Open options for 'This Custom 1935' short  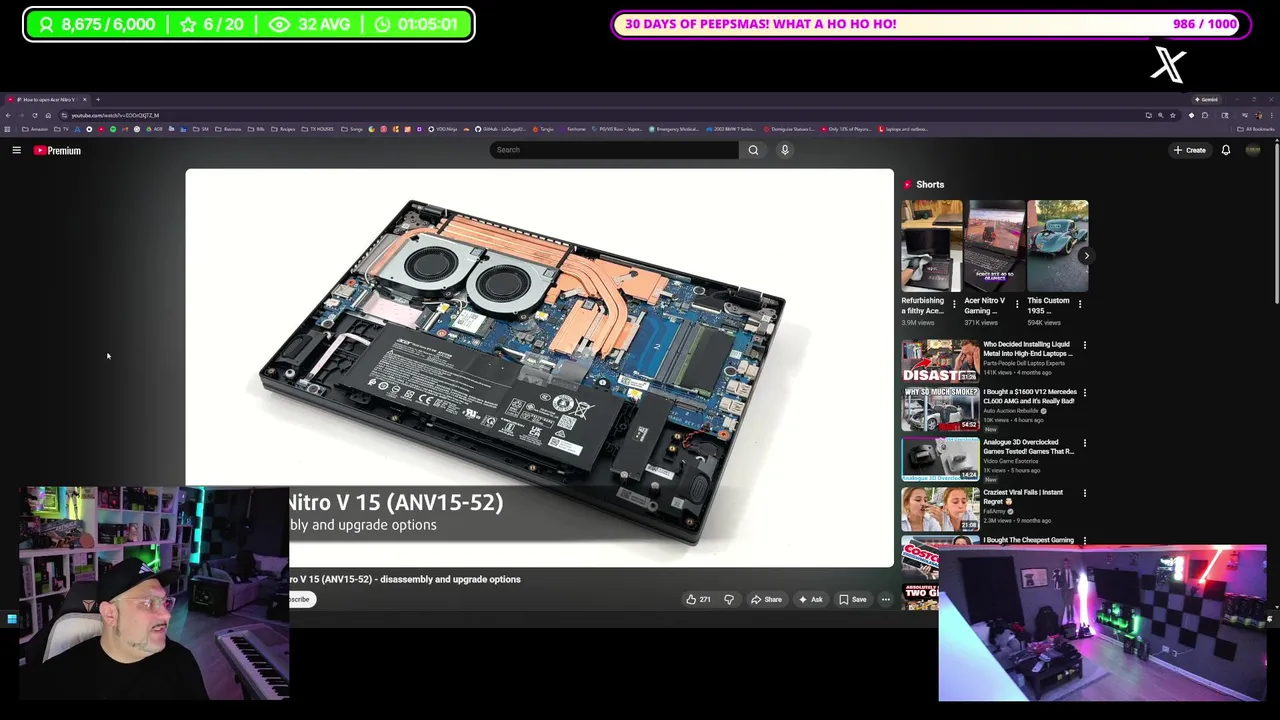tap(1080, 304)
